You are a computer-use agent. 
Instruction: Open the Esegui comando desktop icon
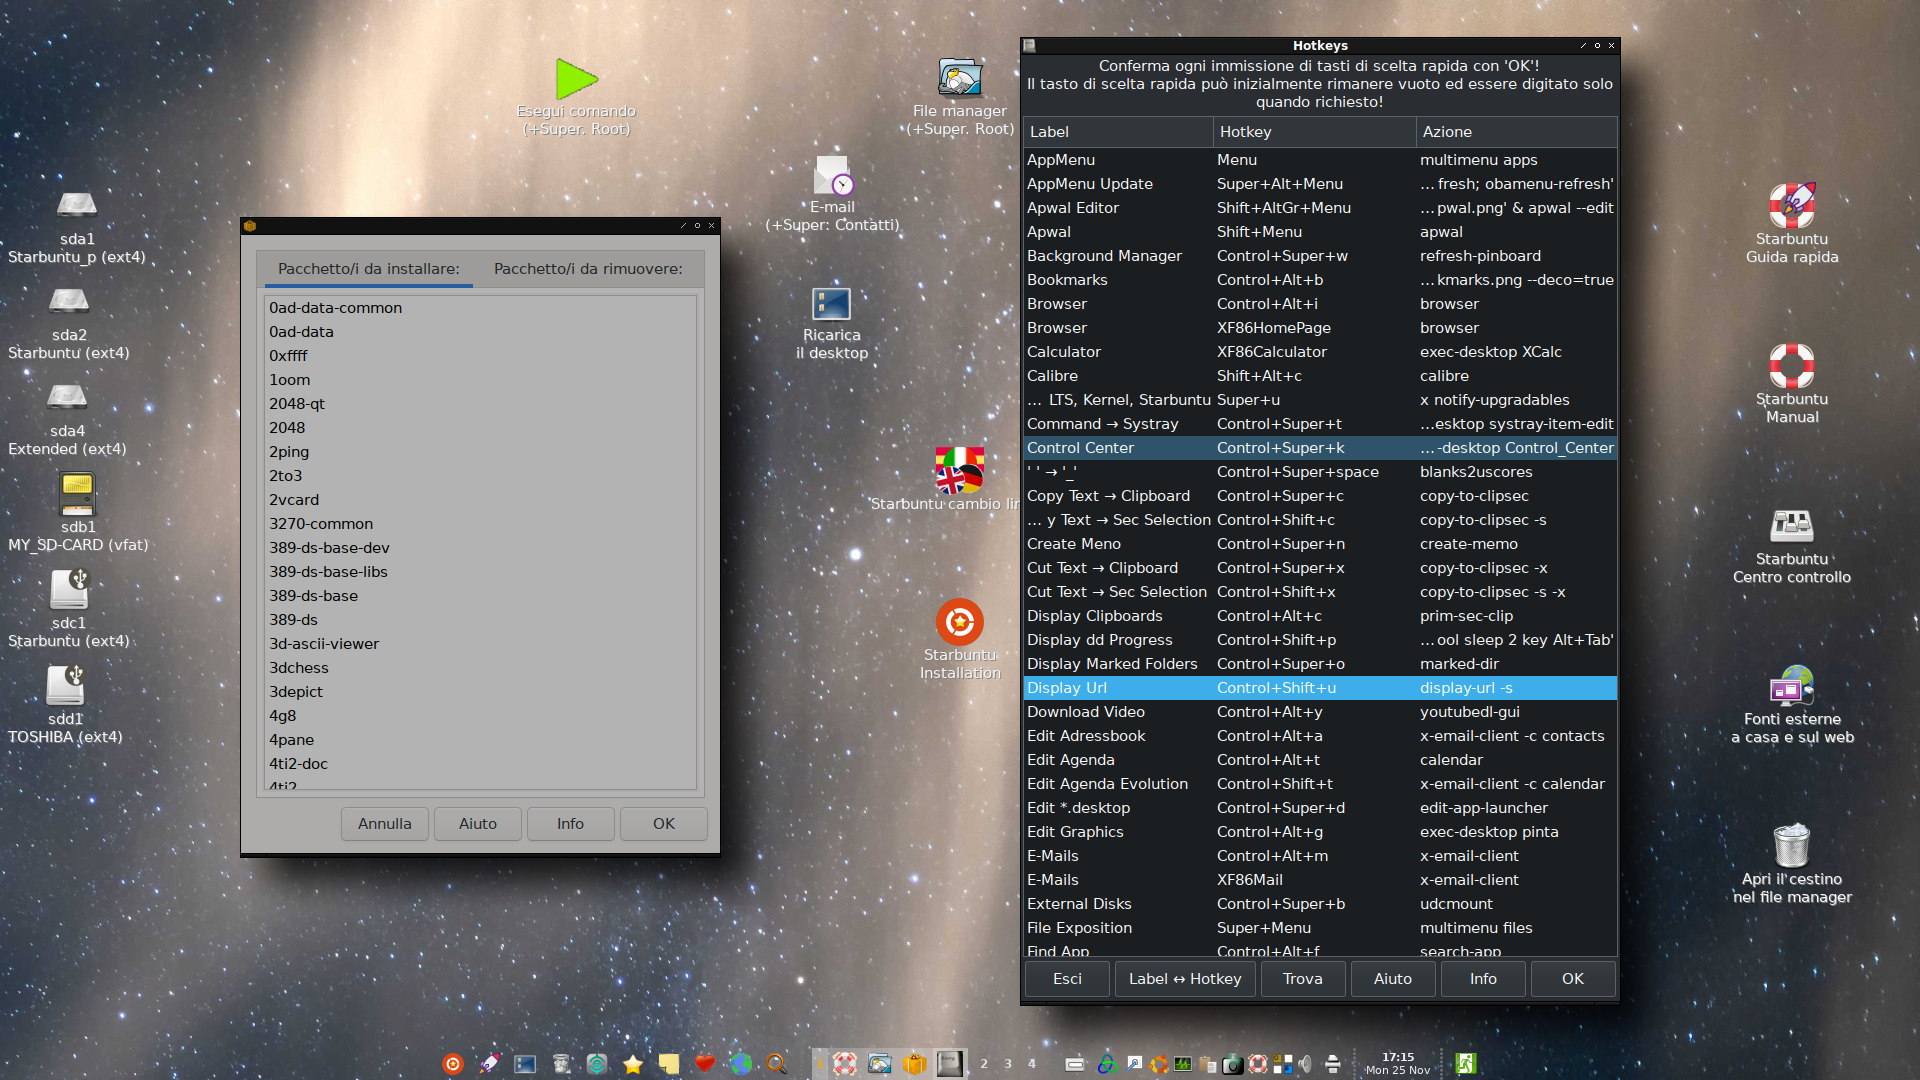576,80
